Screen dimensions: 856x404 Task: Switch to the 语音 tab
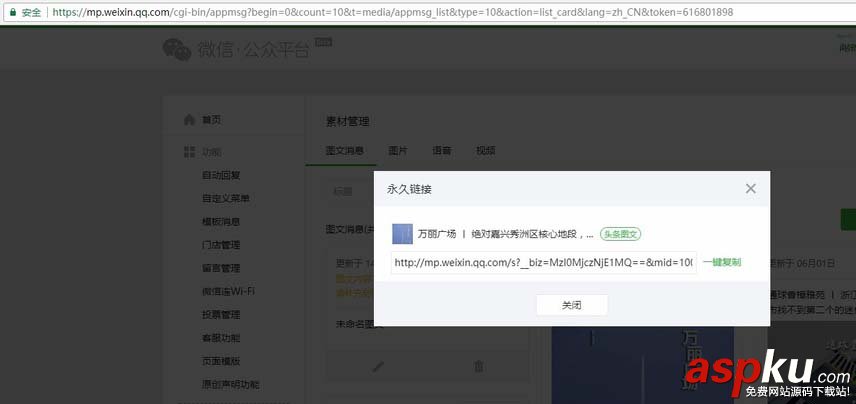coord(442,151)
